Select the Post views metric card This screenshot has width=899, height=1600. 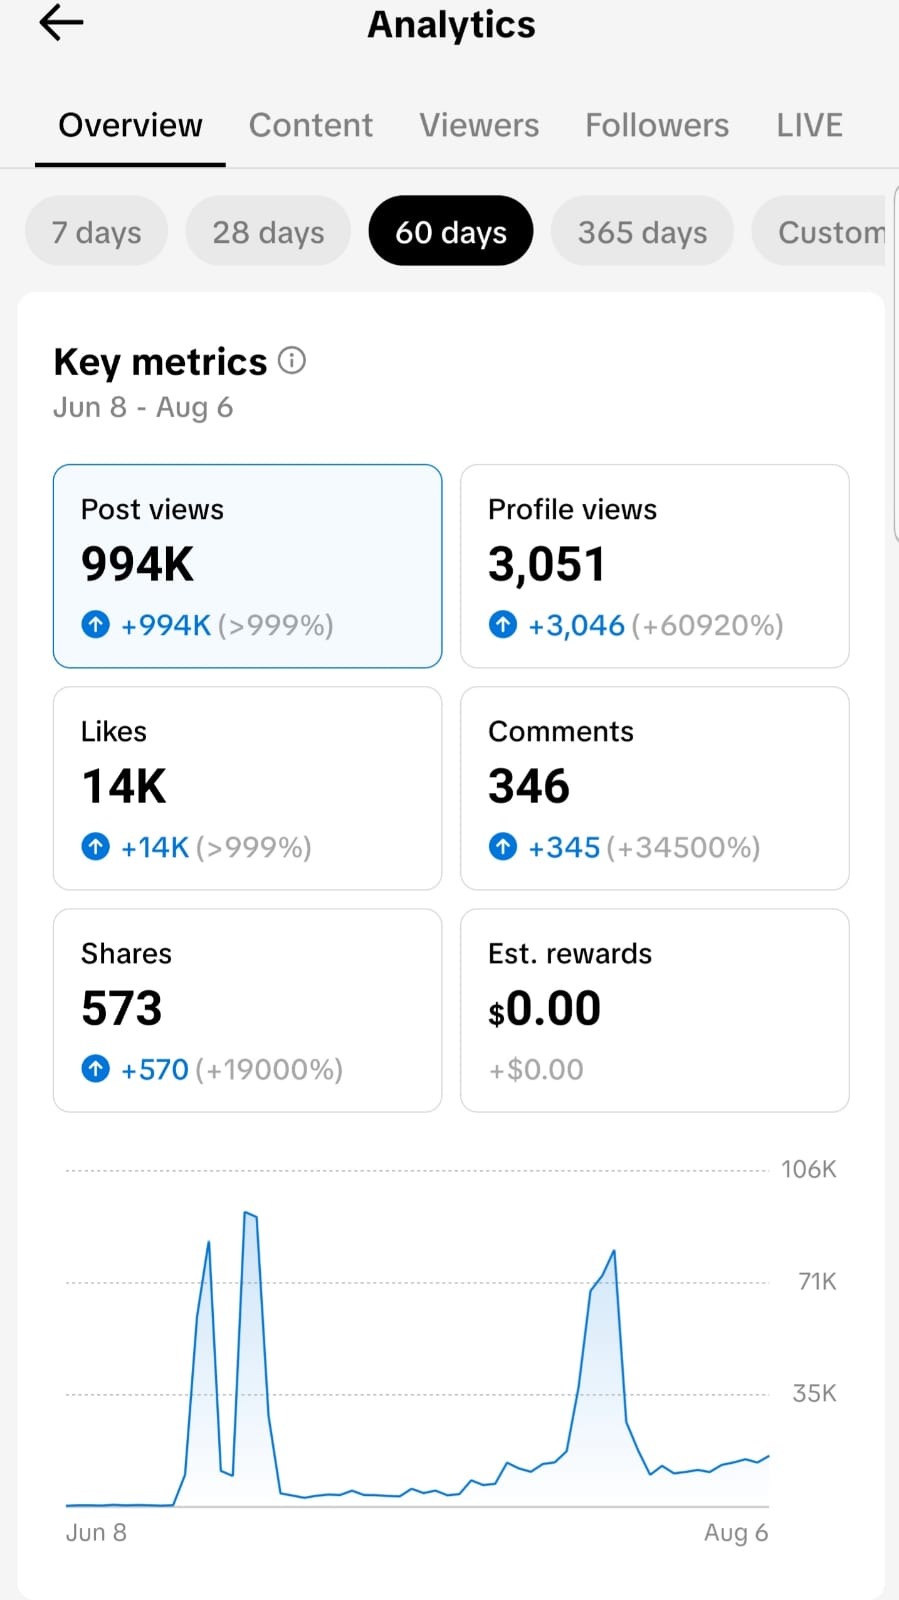point(247,566)
